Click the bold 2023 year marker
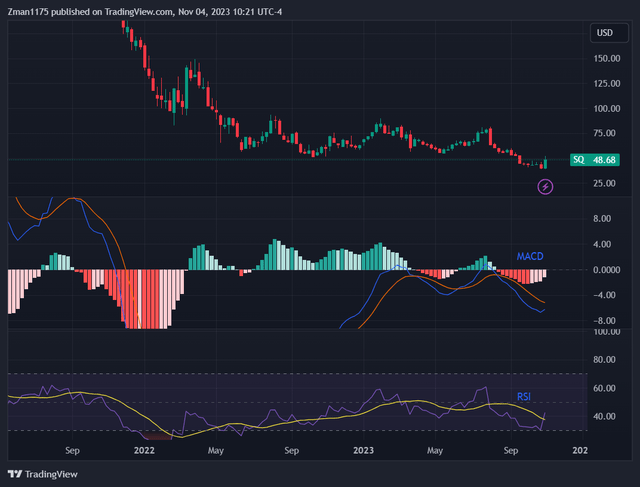 coord(364,451)
